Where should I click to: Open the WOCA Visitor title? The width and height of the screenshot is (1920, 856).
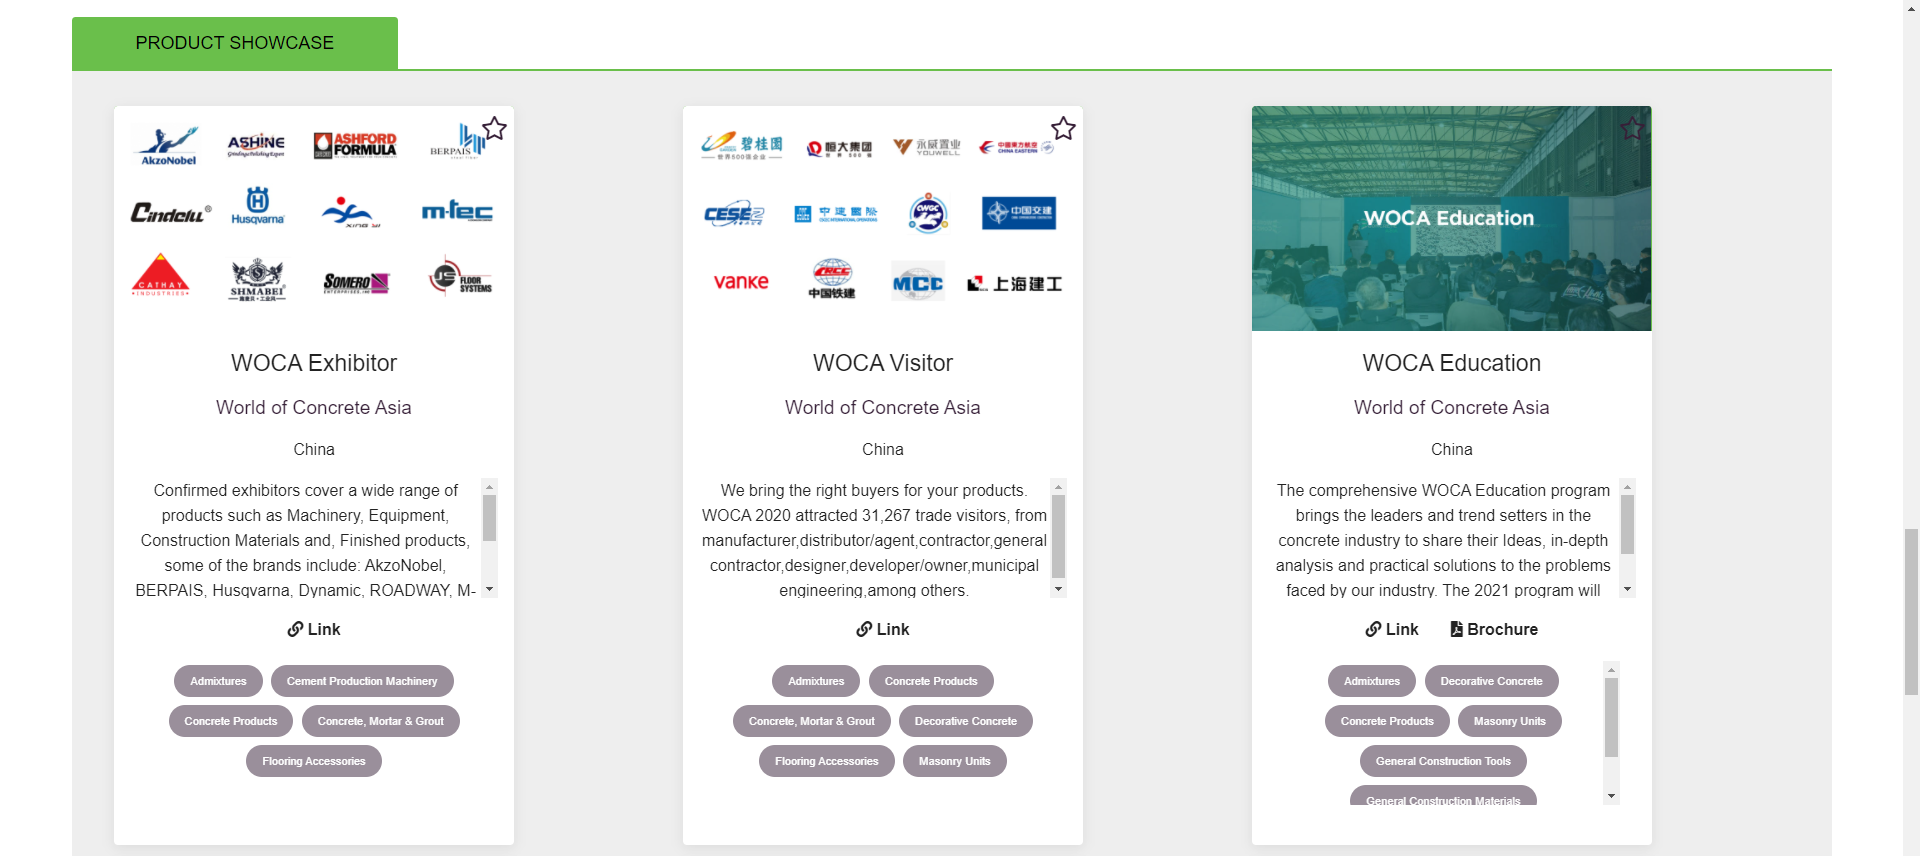pyautogui.click(x=883, y=363)
